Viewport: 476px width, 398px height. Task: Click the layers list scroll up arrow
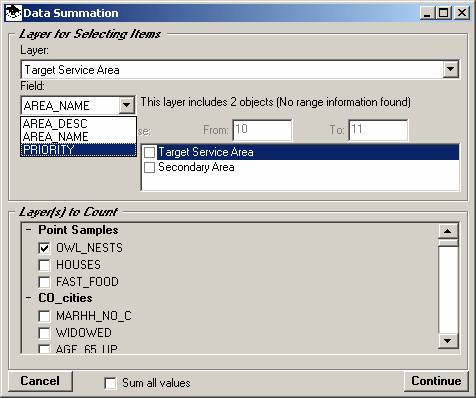447,231
